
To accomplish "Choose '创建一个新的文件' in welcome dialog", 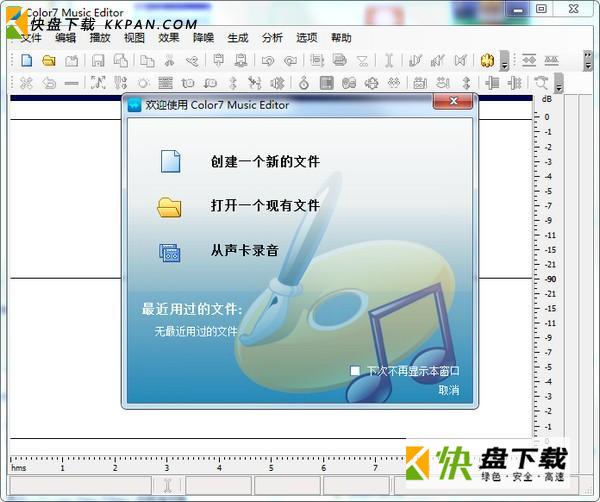I will pos(265,161).
